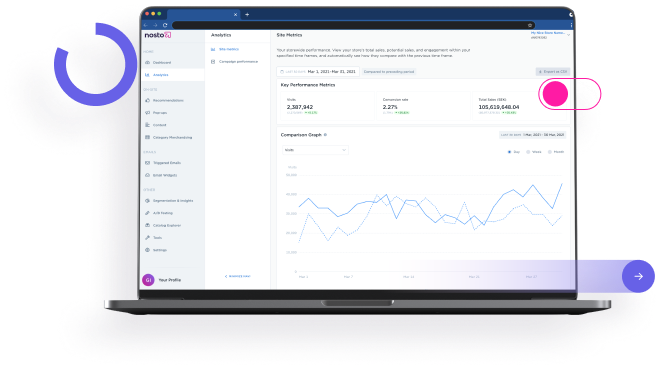Select Analytics in the sidebar
The image size is (661, 369).
pyautogui.click(x=173, y=75)
